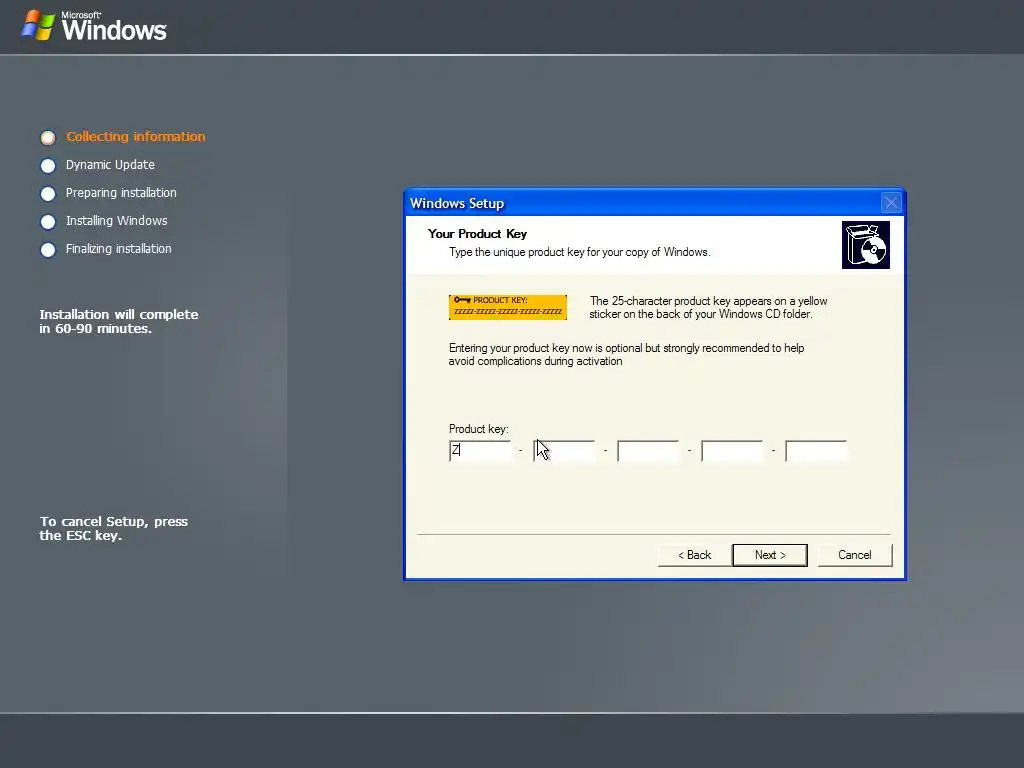Click the 'Product key:' label
The image size is (1024, 768).
click(x=479, y=429)
